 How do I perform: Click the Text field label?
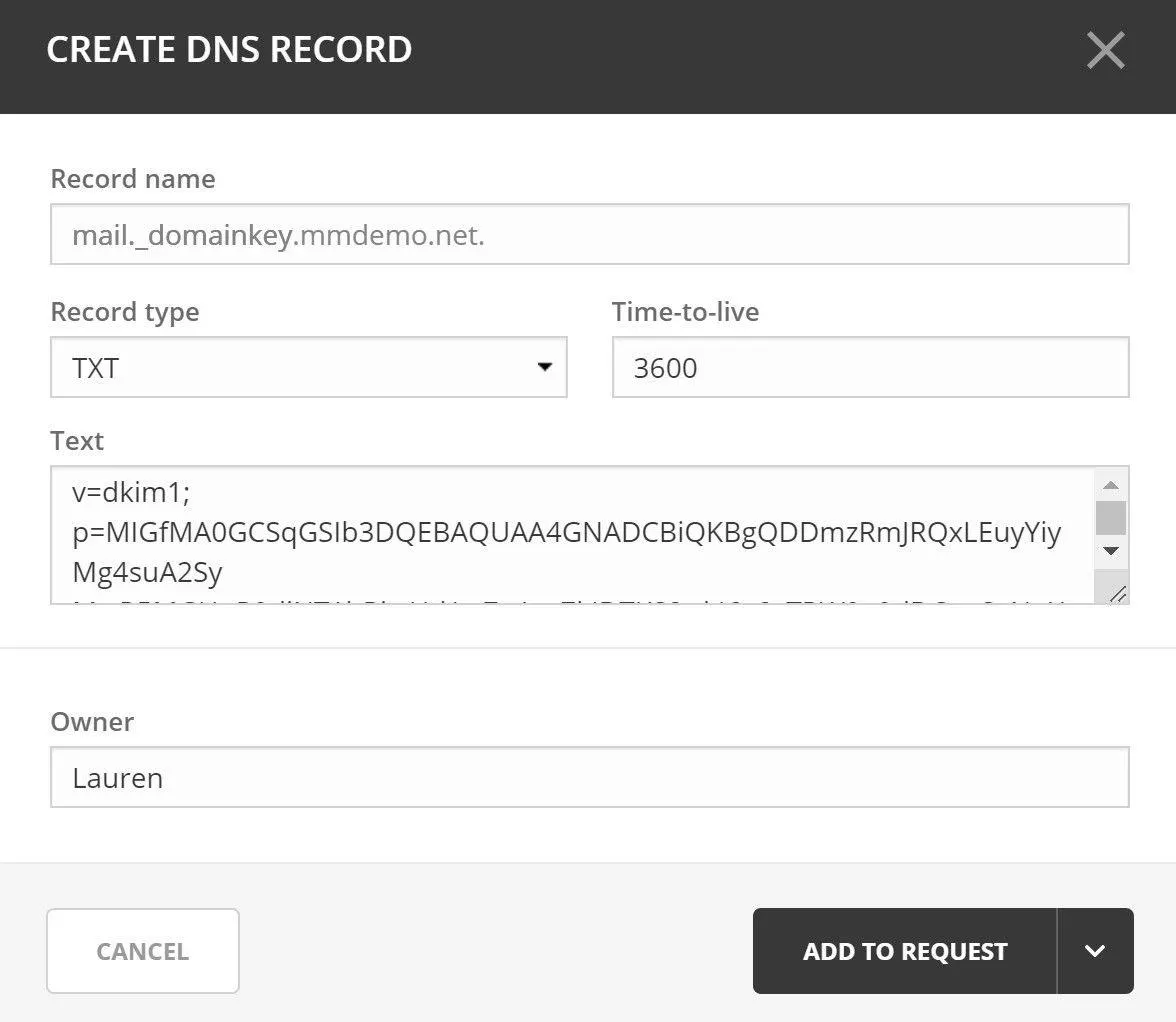pos(76,441)
